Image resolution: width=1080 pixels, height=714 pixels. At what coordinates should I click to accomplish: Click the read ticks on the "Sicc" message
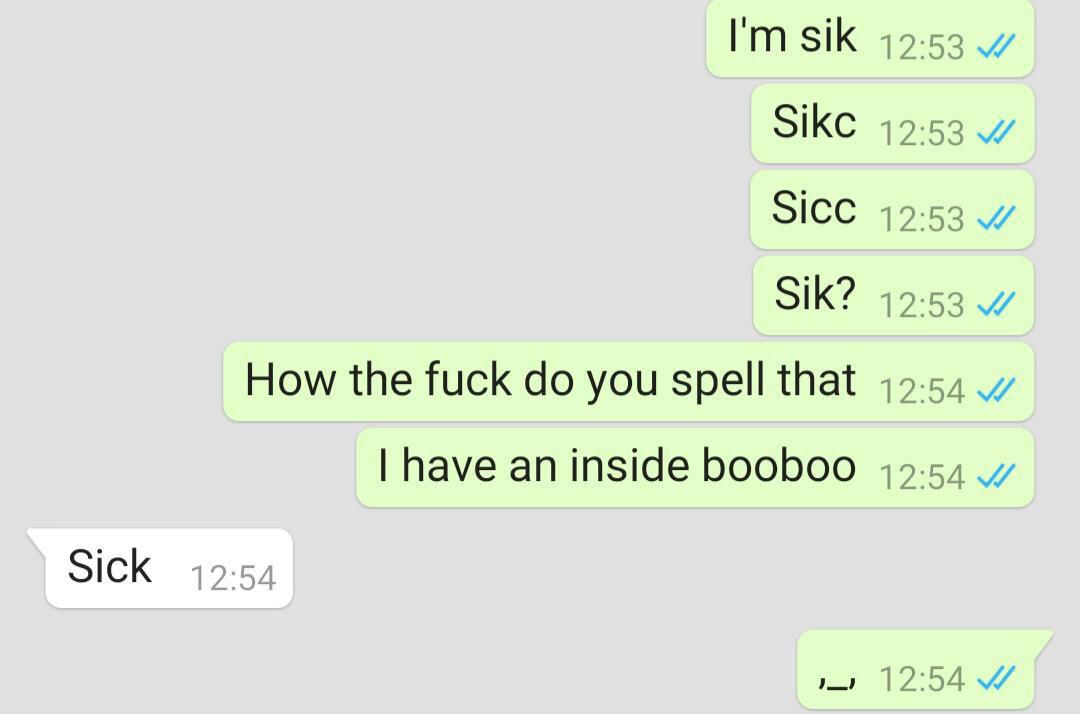pos(996,218)
